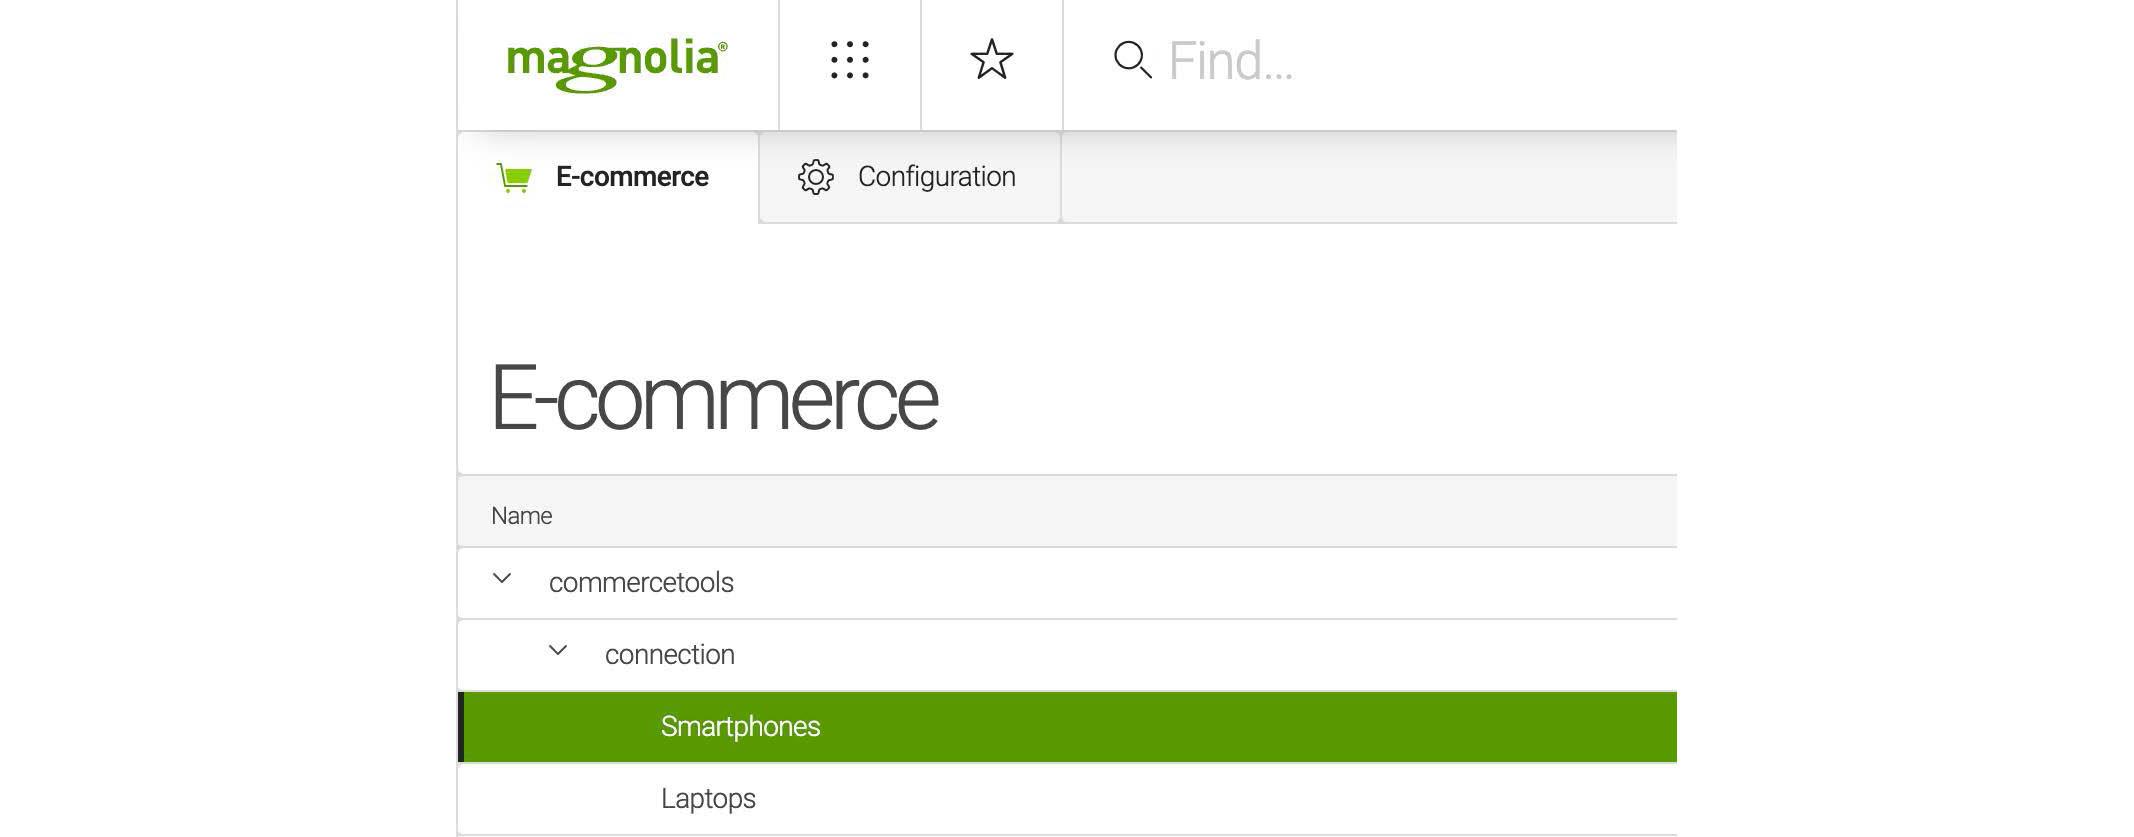Open the Configuration tab label

[937, 177]
